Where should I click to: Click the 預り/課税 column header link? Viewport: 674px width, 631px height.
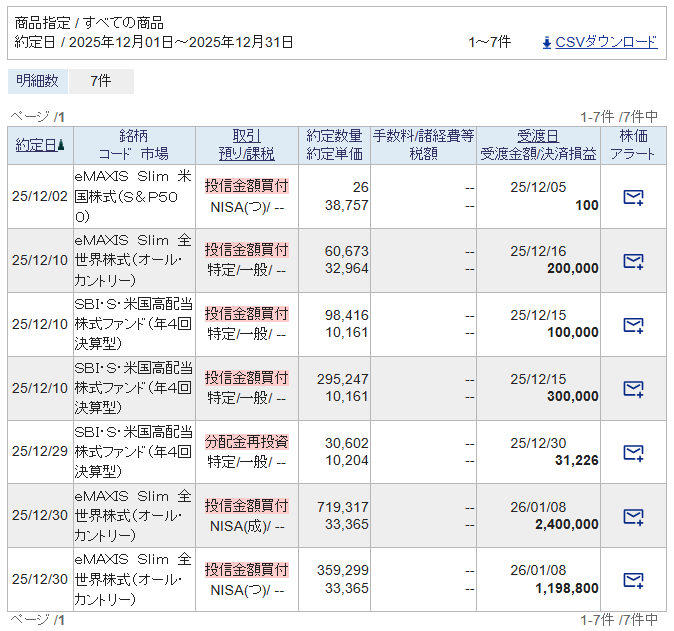tap(246, 154)
